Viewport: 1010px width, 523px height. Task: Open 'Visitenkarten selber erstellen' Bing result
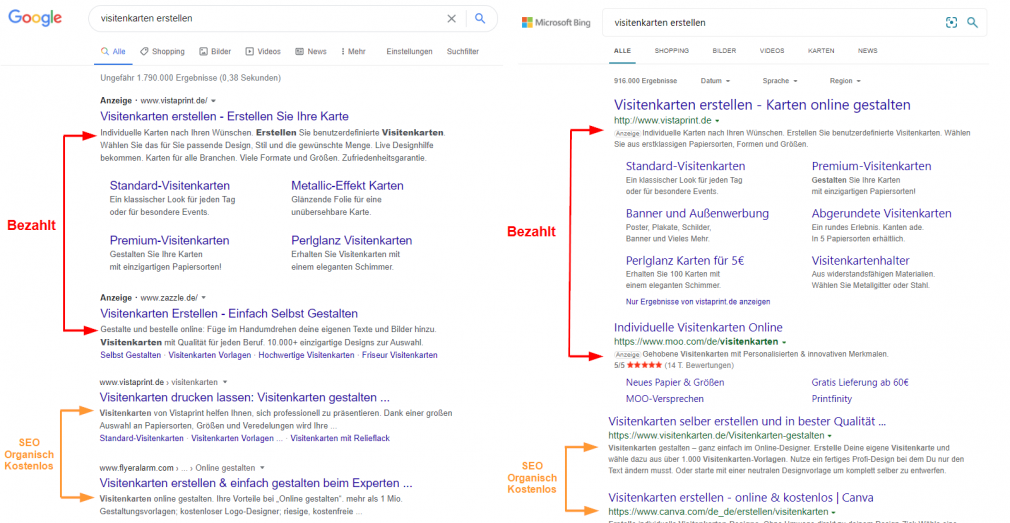tap(747, 422)
